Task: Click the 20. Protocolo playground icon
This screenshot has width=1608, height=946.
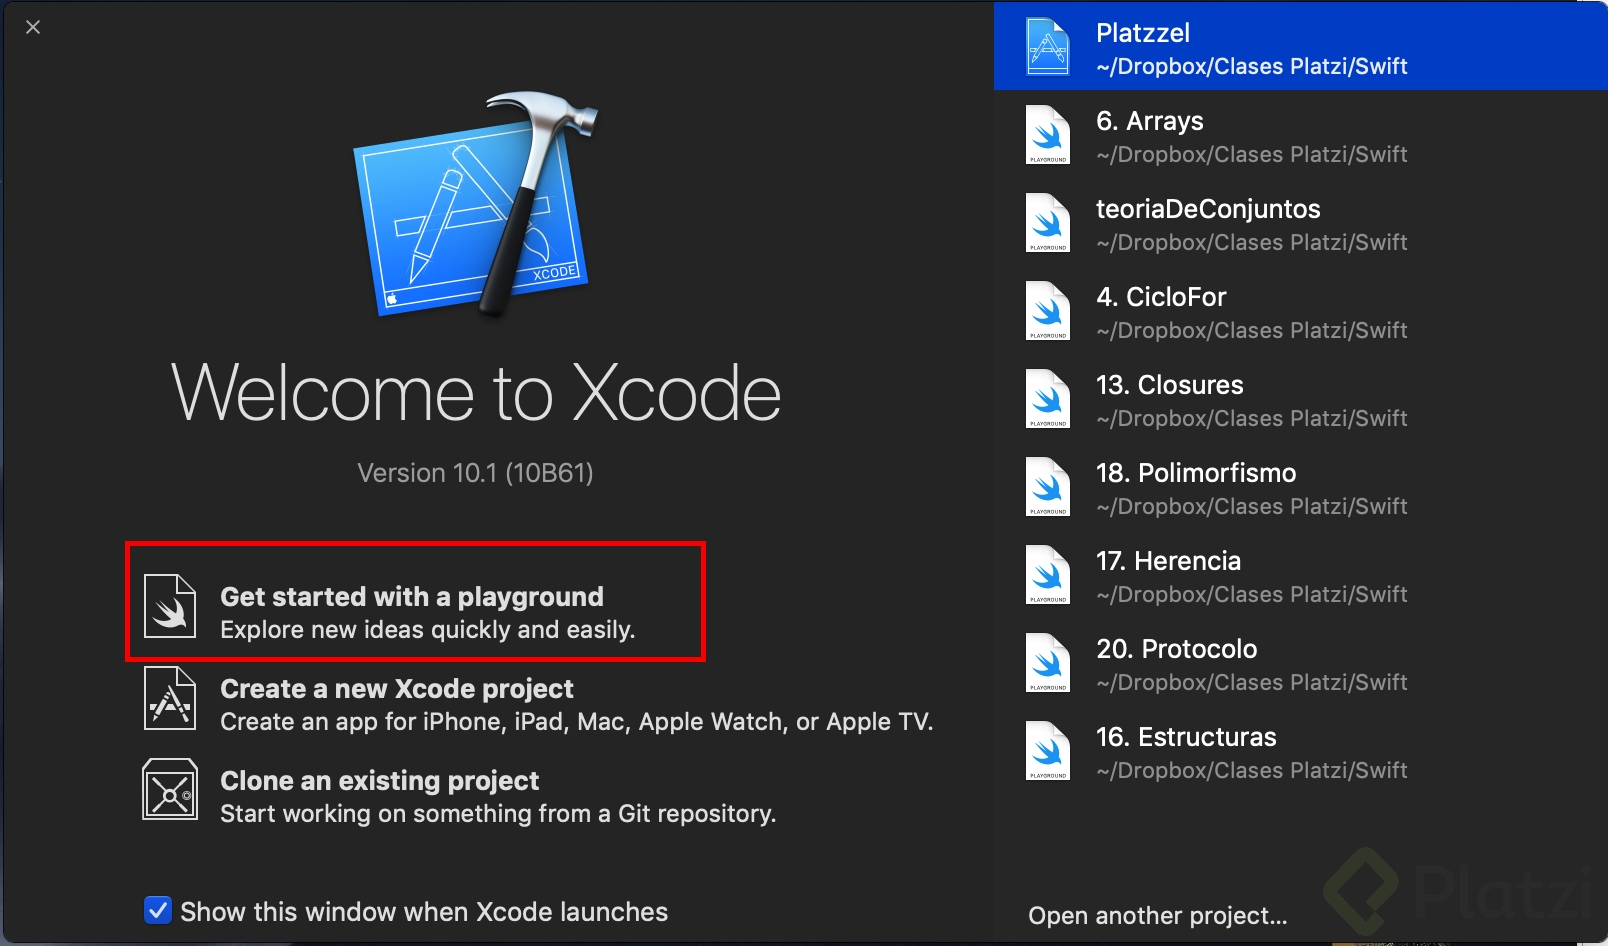Action: 1048,663
